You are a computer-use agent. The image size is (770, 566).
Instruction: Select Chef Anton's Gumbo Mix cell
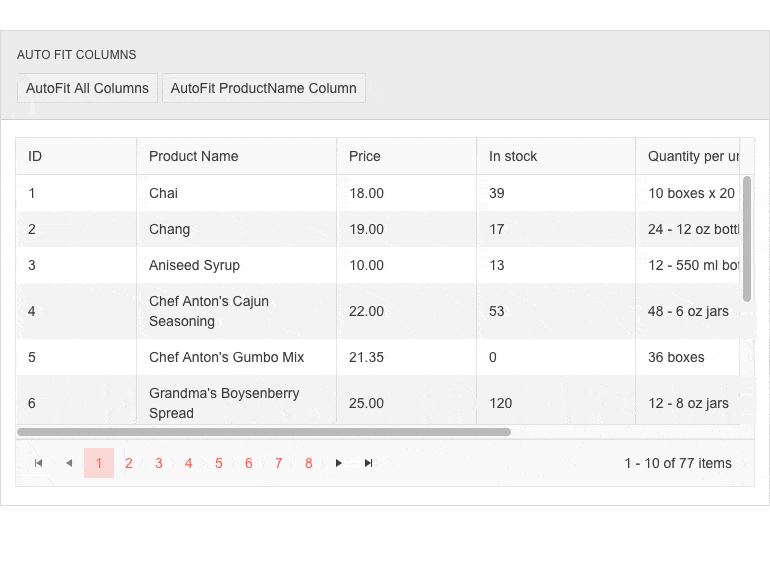237,357
